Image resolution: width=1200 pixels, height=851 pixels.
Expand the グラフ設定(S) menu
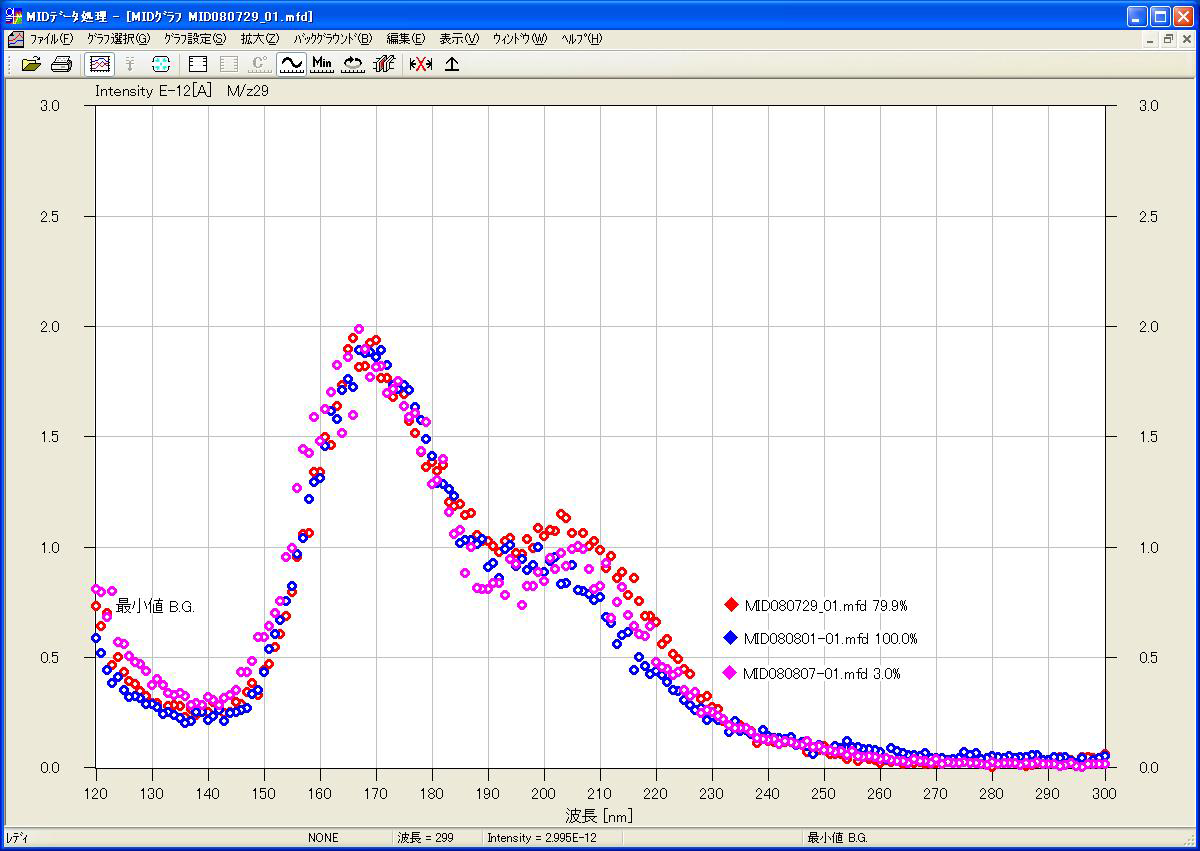tap(195, 39)
